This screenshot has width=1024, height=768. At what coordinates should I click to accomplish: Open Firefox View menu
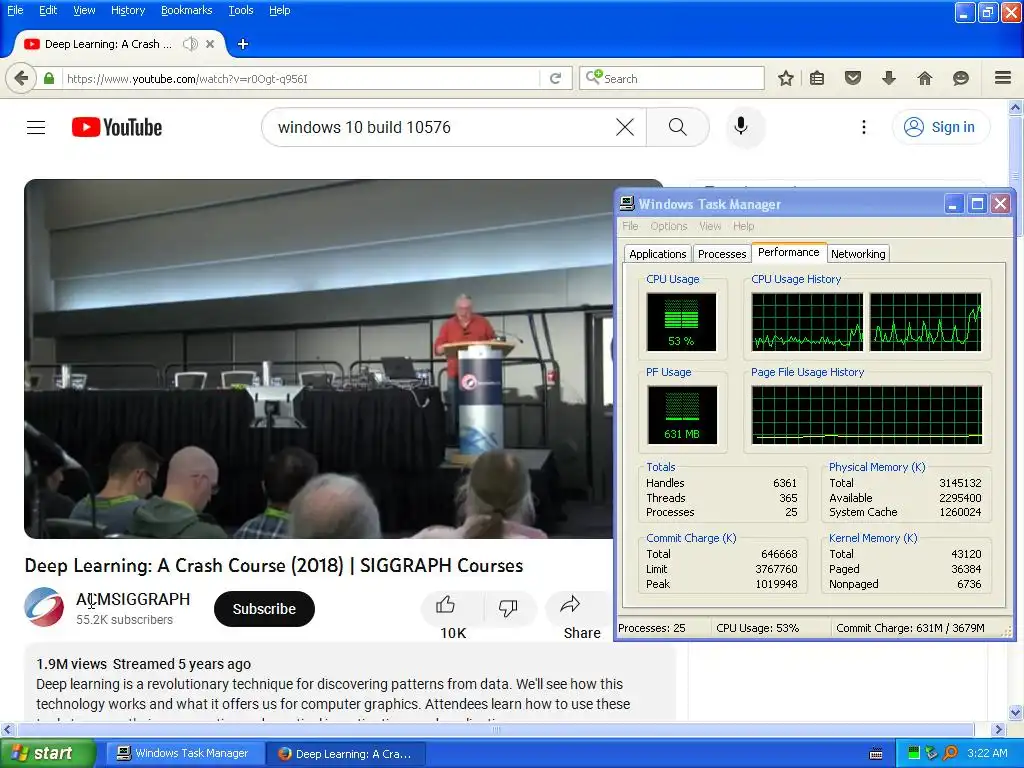point(84,10)
